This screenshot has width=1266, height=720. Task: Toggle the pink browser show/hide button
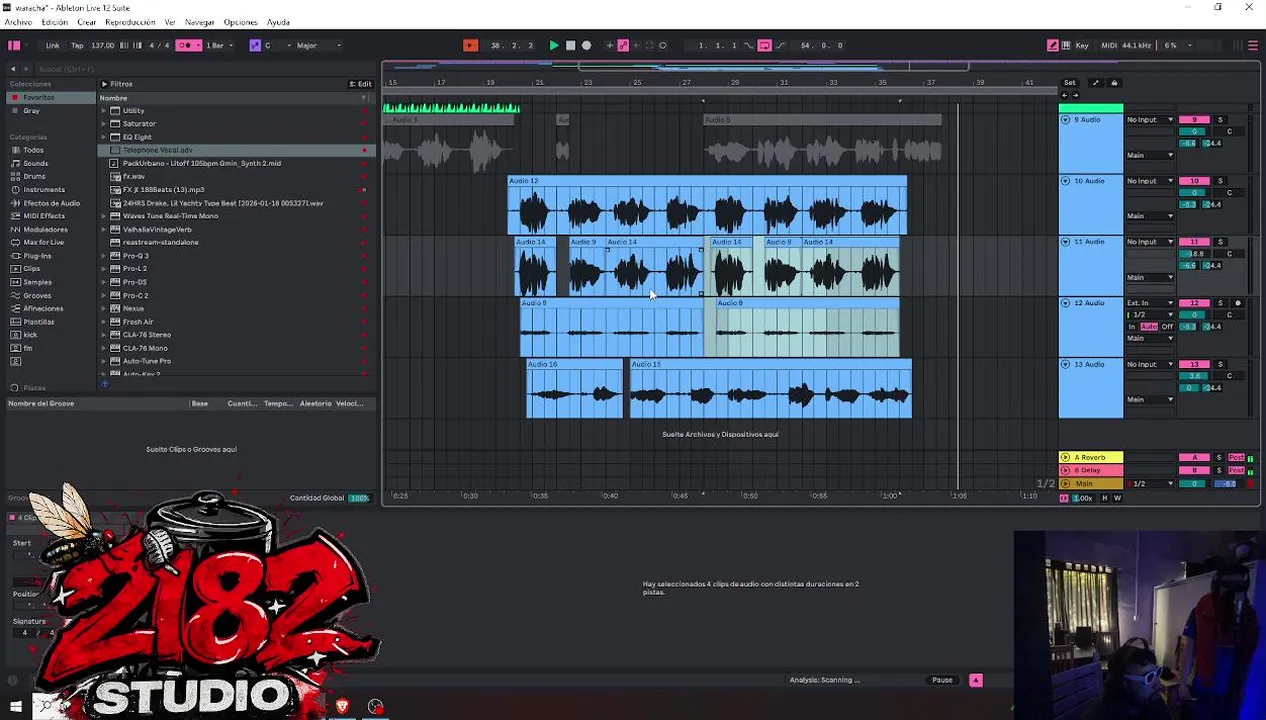14,45
